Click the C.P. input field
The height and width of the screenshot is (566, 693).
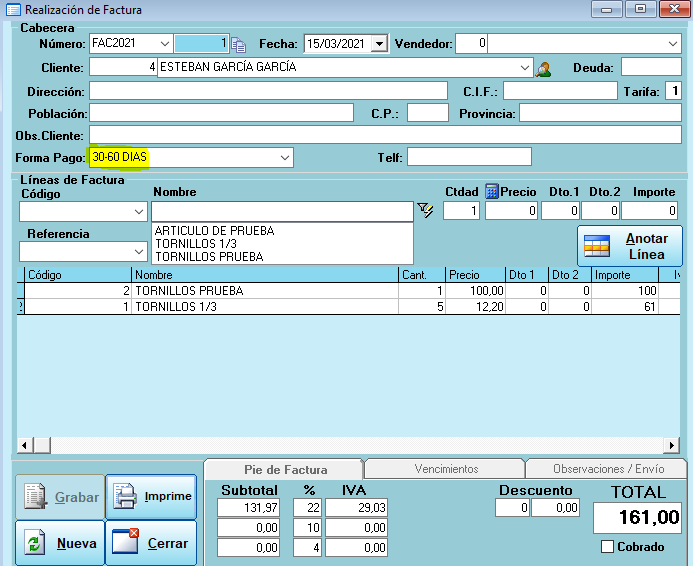pyautogui.click(x=427, y=113)
